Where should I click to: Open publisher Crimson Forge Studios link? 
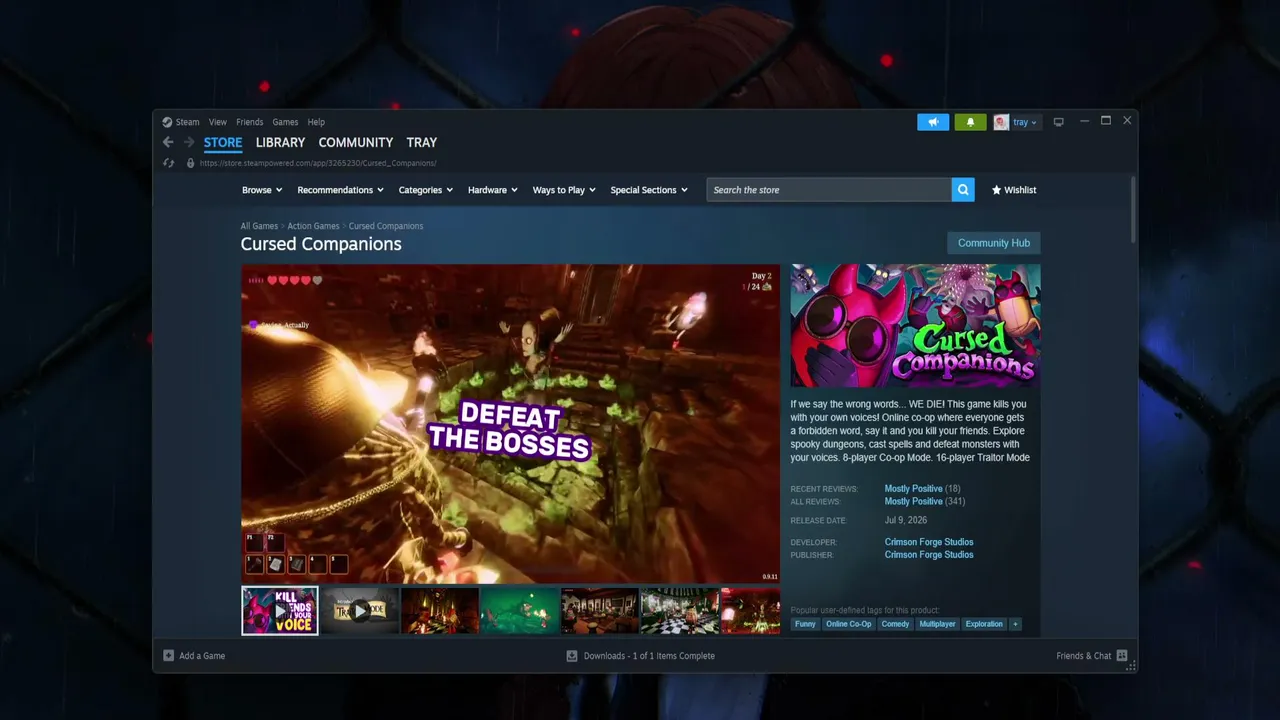point(929,554)
